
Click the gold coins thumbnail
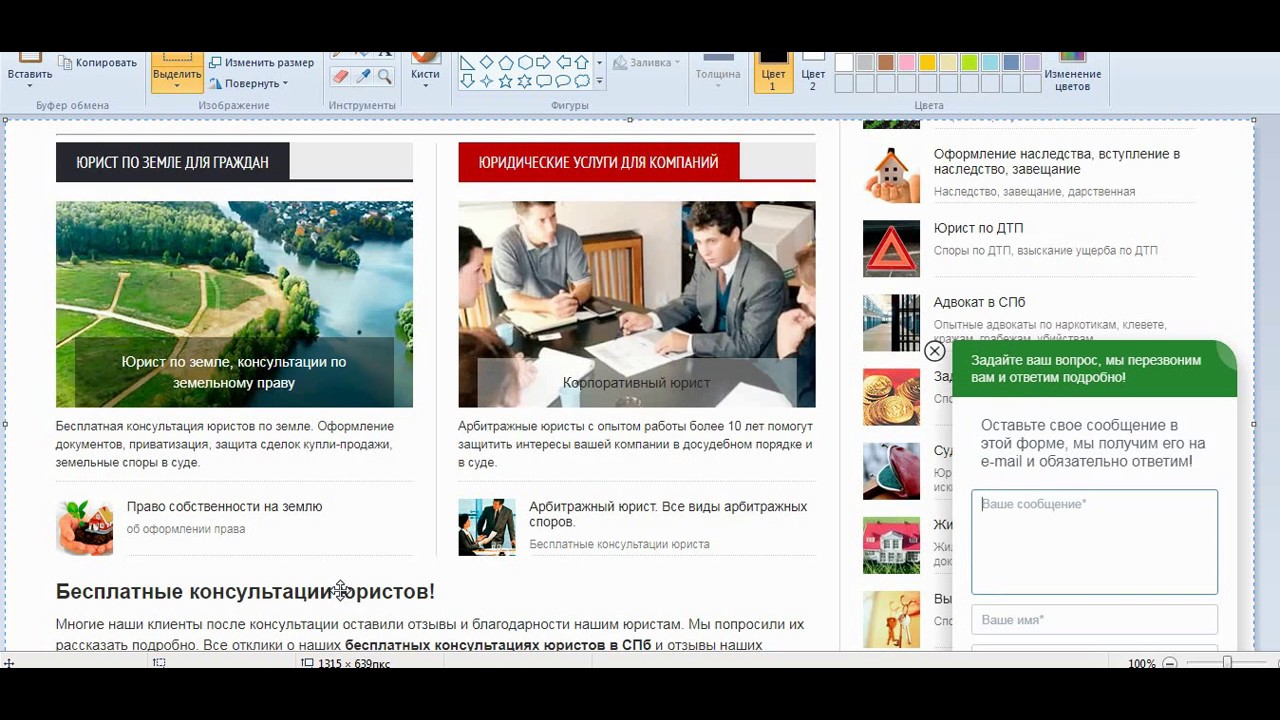[x=891, y=397]
